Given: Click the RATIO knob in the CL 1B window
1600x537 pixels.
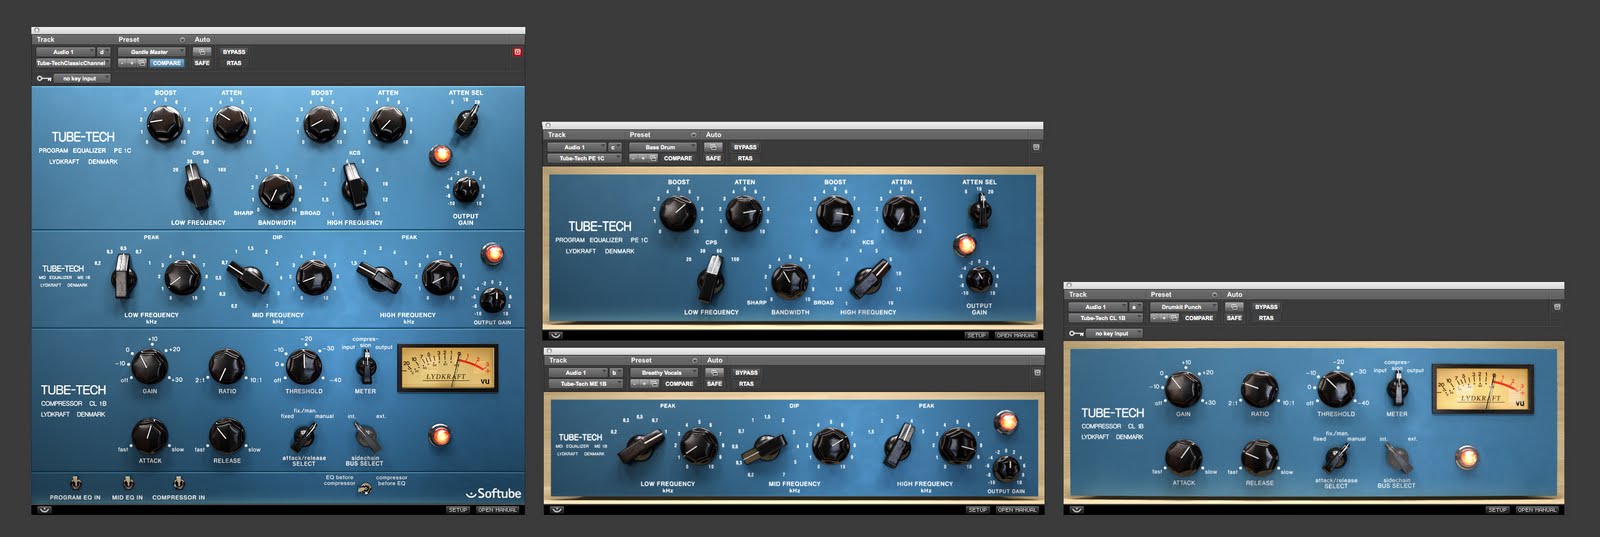Looking at the screenshot, I should pos(1259,391).
